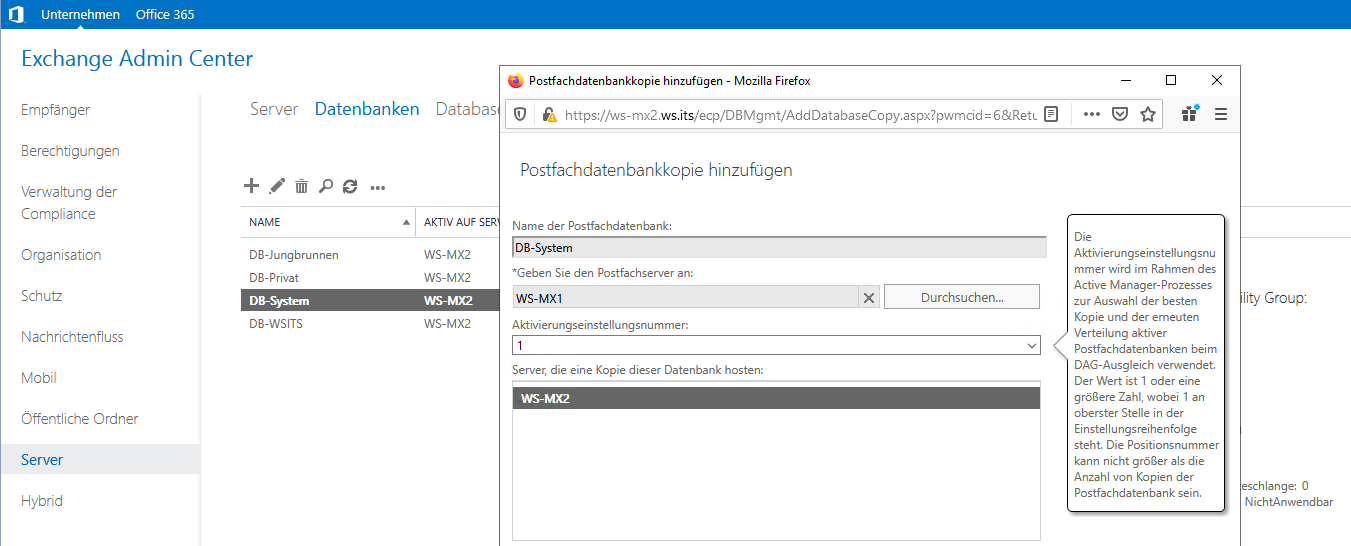The height and width of the screenshot is (546, 1351).
Task: Switch to the Unternehmen tab
Action: click(x=81, y=14)
